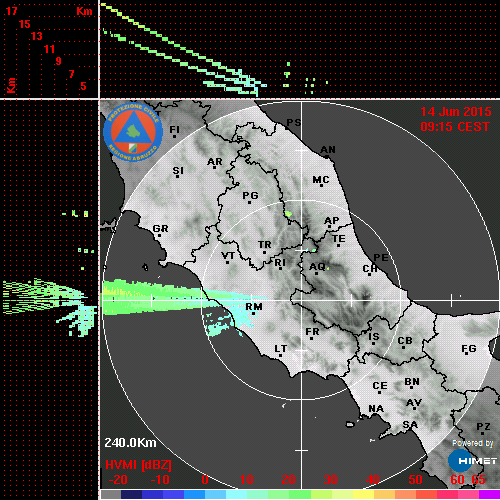Click the PG city marker
The width and height of the screenshot is (500, 500).
pos(250,195)
